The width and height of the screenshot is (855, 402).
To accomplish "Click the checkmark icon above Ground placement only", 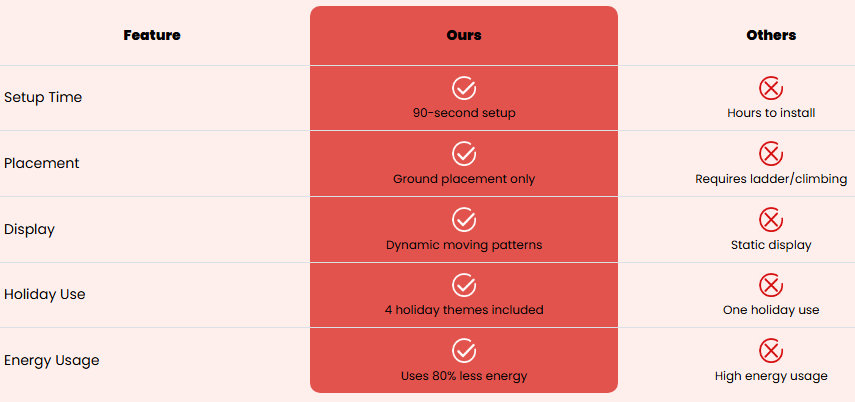I will (x=464, y=154).
